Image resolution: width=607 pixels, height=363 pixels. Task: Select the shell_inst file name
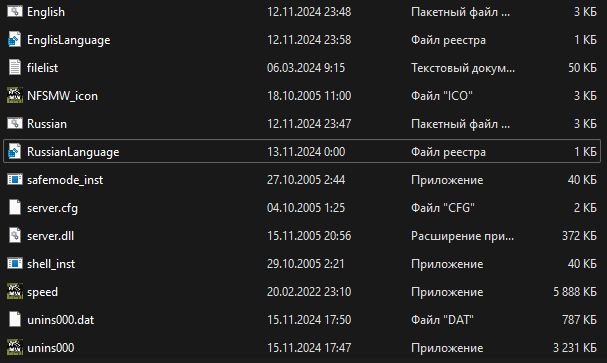pos(51,264)
